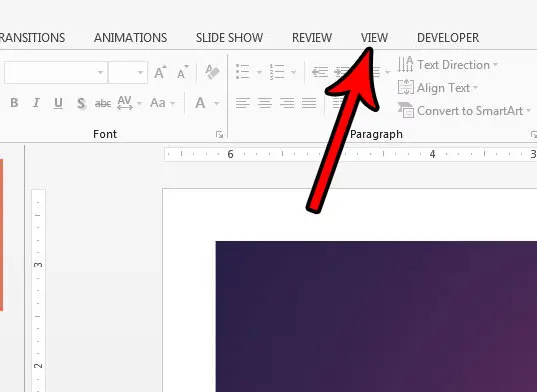Toggle italic formatting

pyautogui.click(x=36, y=103)
